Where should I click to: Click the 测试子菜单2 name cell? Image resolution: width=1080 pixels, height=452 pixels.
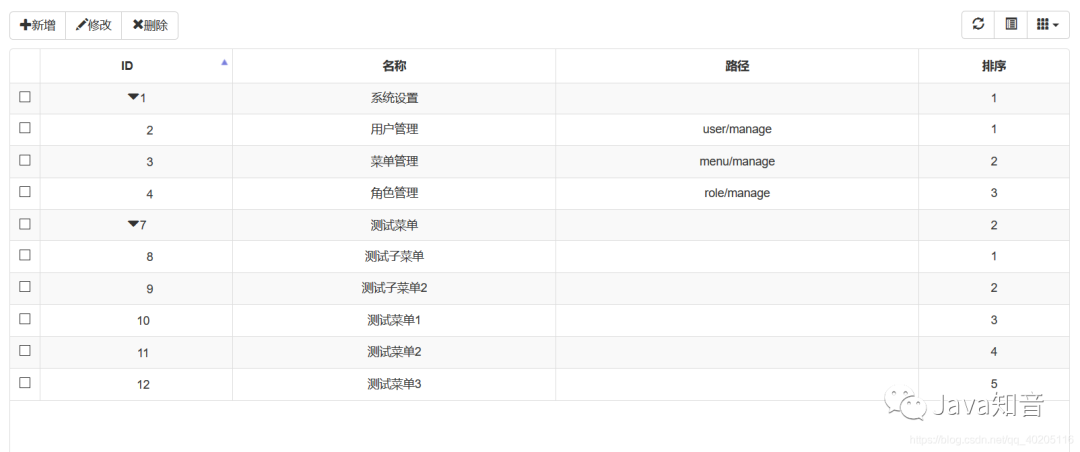[394, 288]
